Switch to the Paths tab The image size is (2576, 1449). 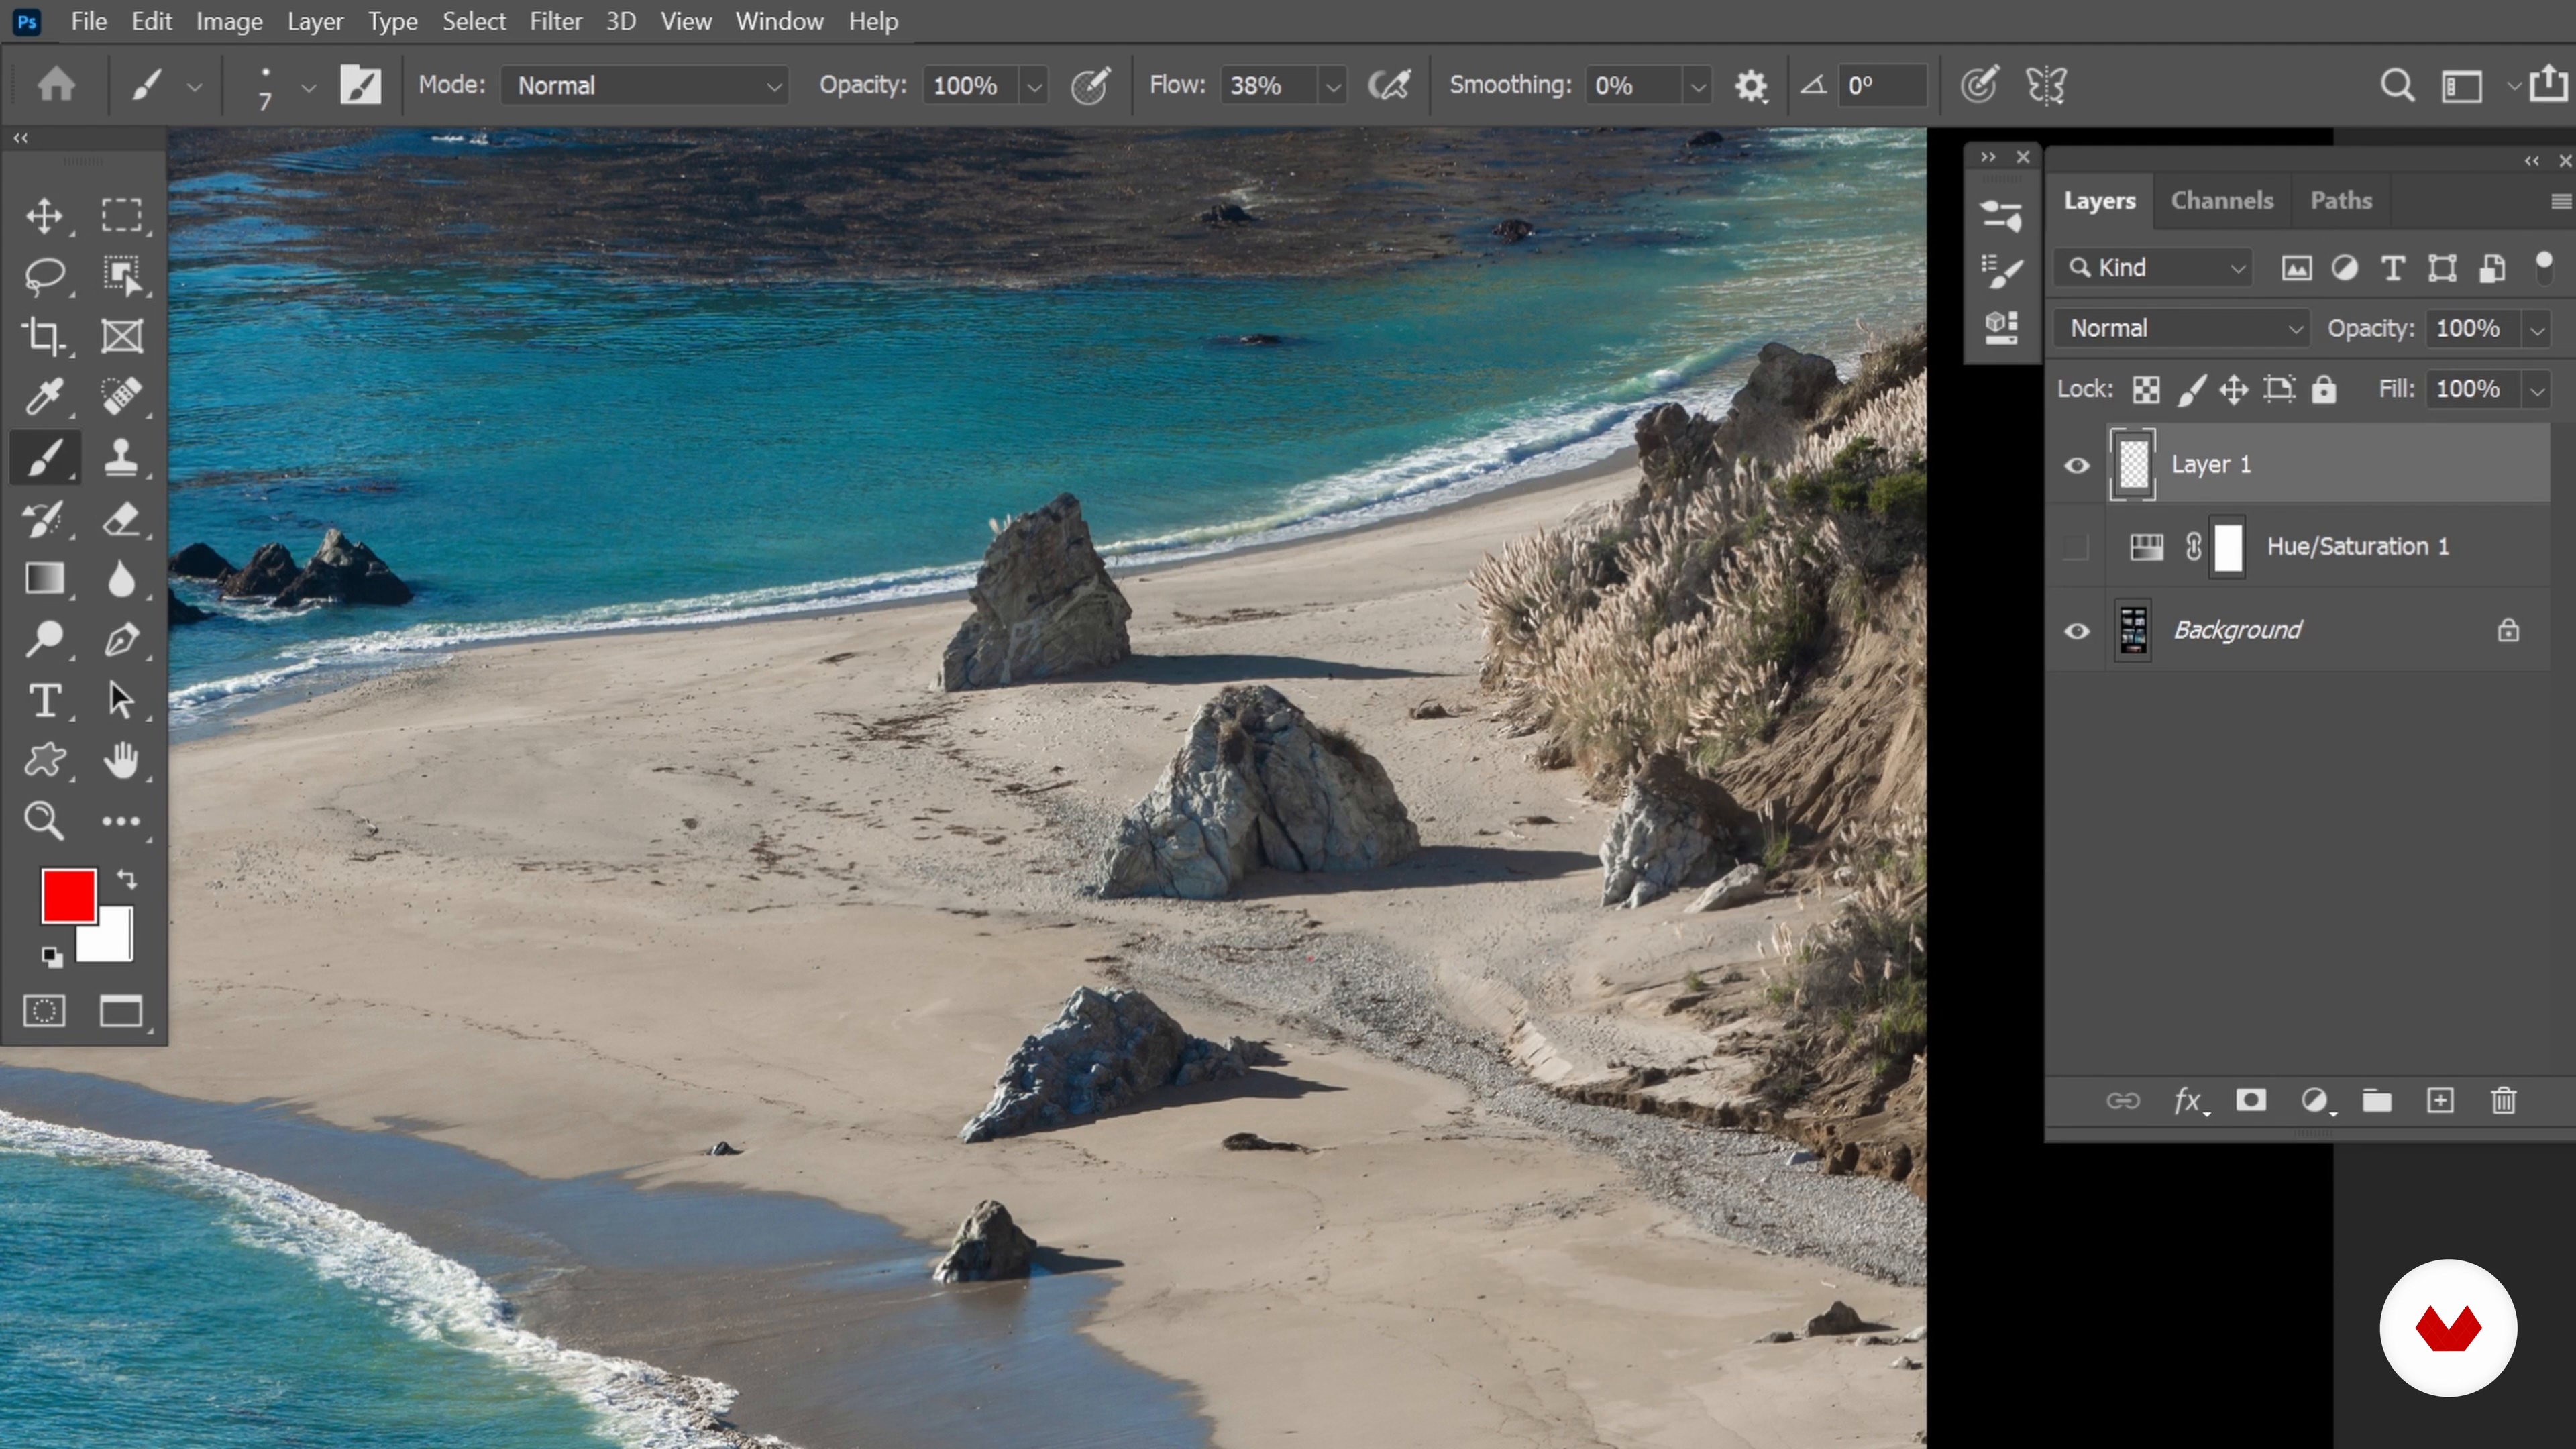(2340, 200)
